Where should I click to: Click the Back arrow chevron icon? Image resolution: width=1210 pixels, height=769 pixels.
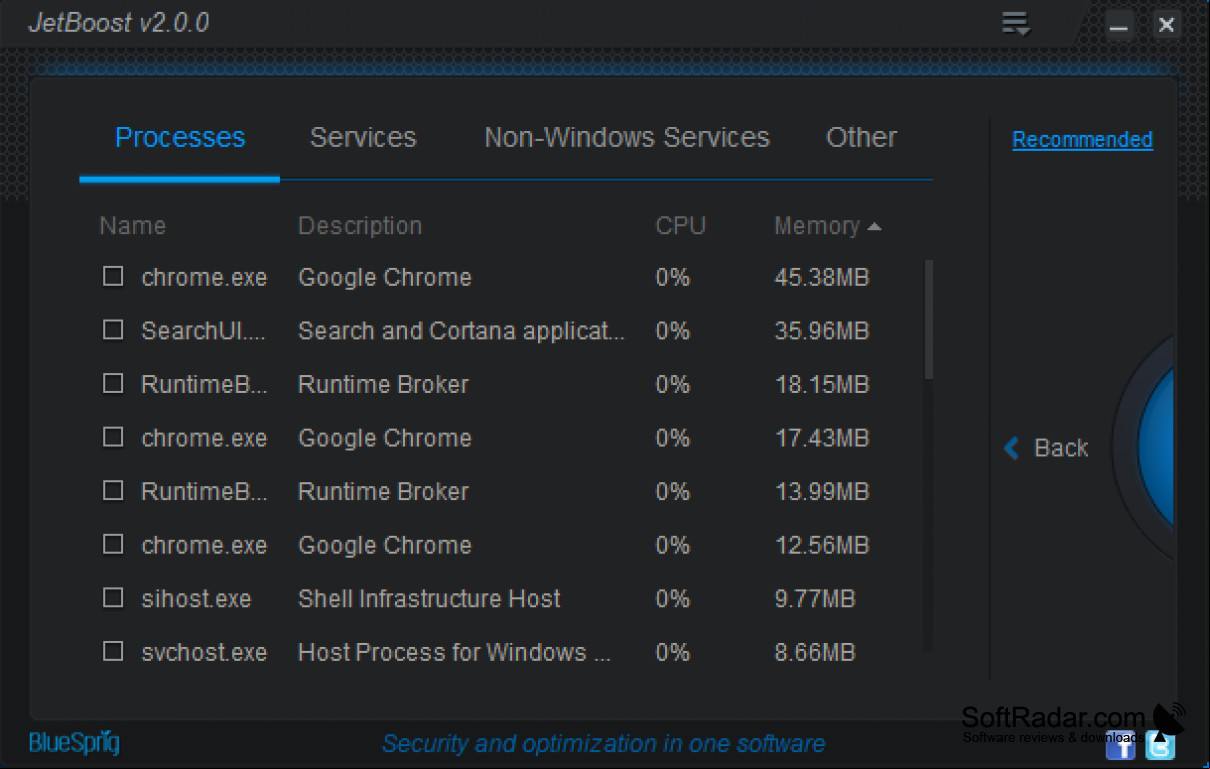tap(1012, 448)
